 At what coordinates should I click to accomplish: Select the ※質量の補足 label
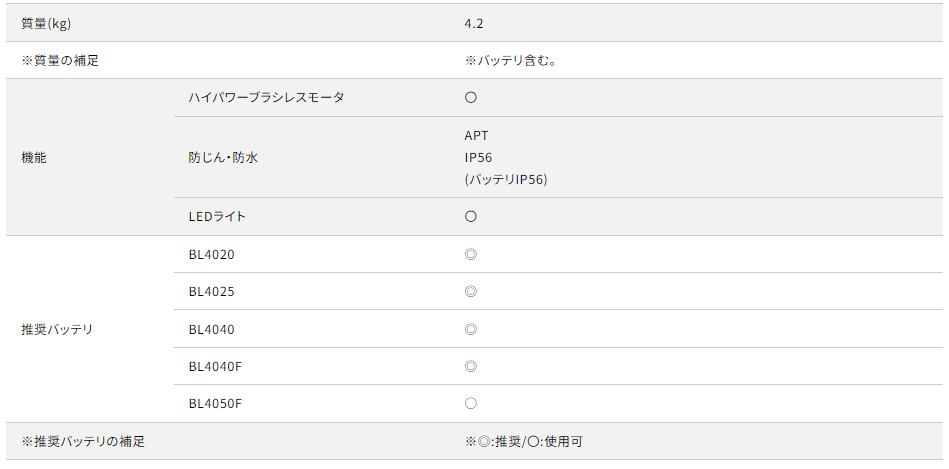pyautogui.click(x=60, y=61)
